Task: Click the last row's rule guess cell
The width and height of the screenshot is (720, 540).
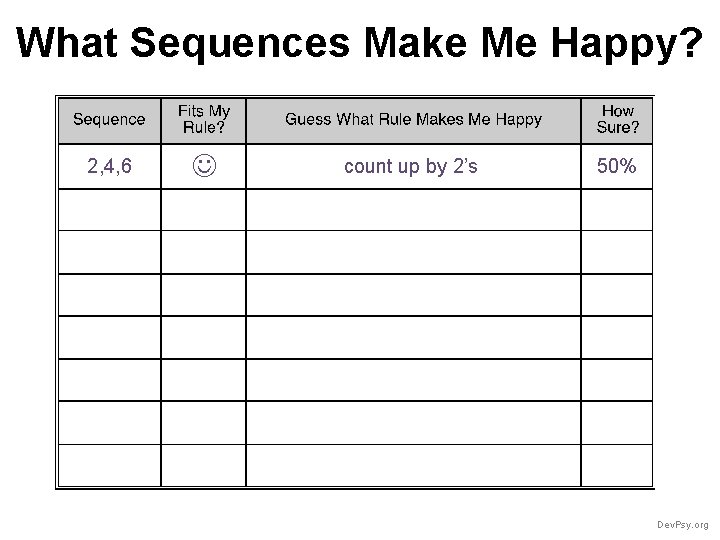Action: [x=413, y=465]
